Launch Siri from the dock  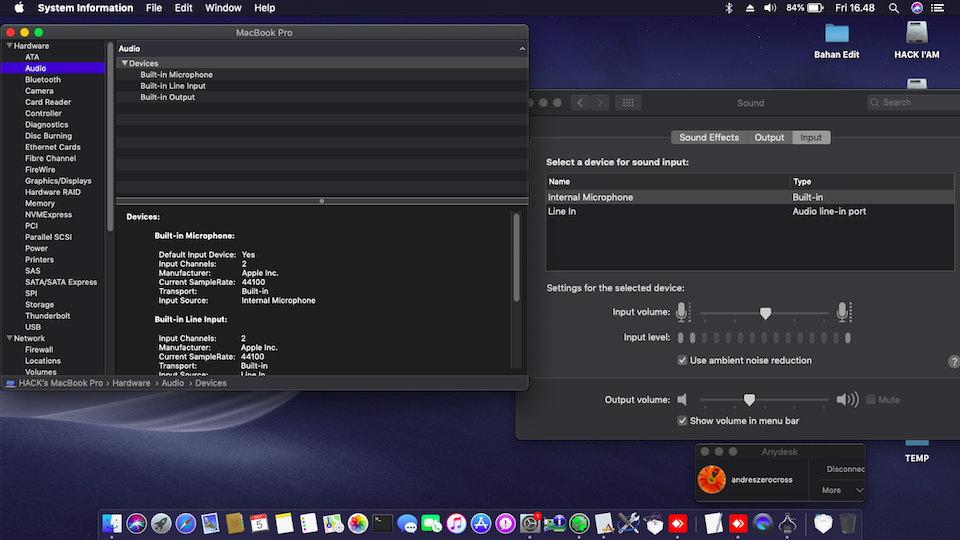tap(137, 523)
